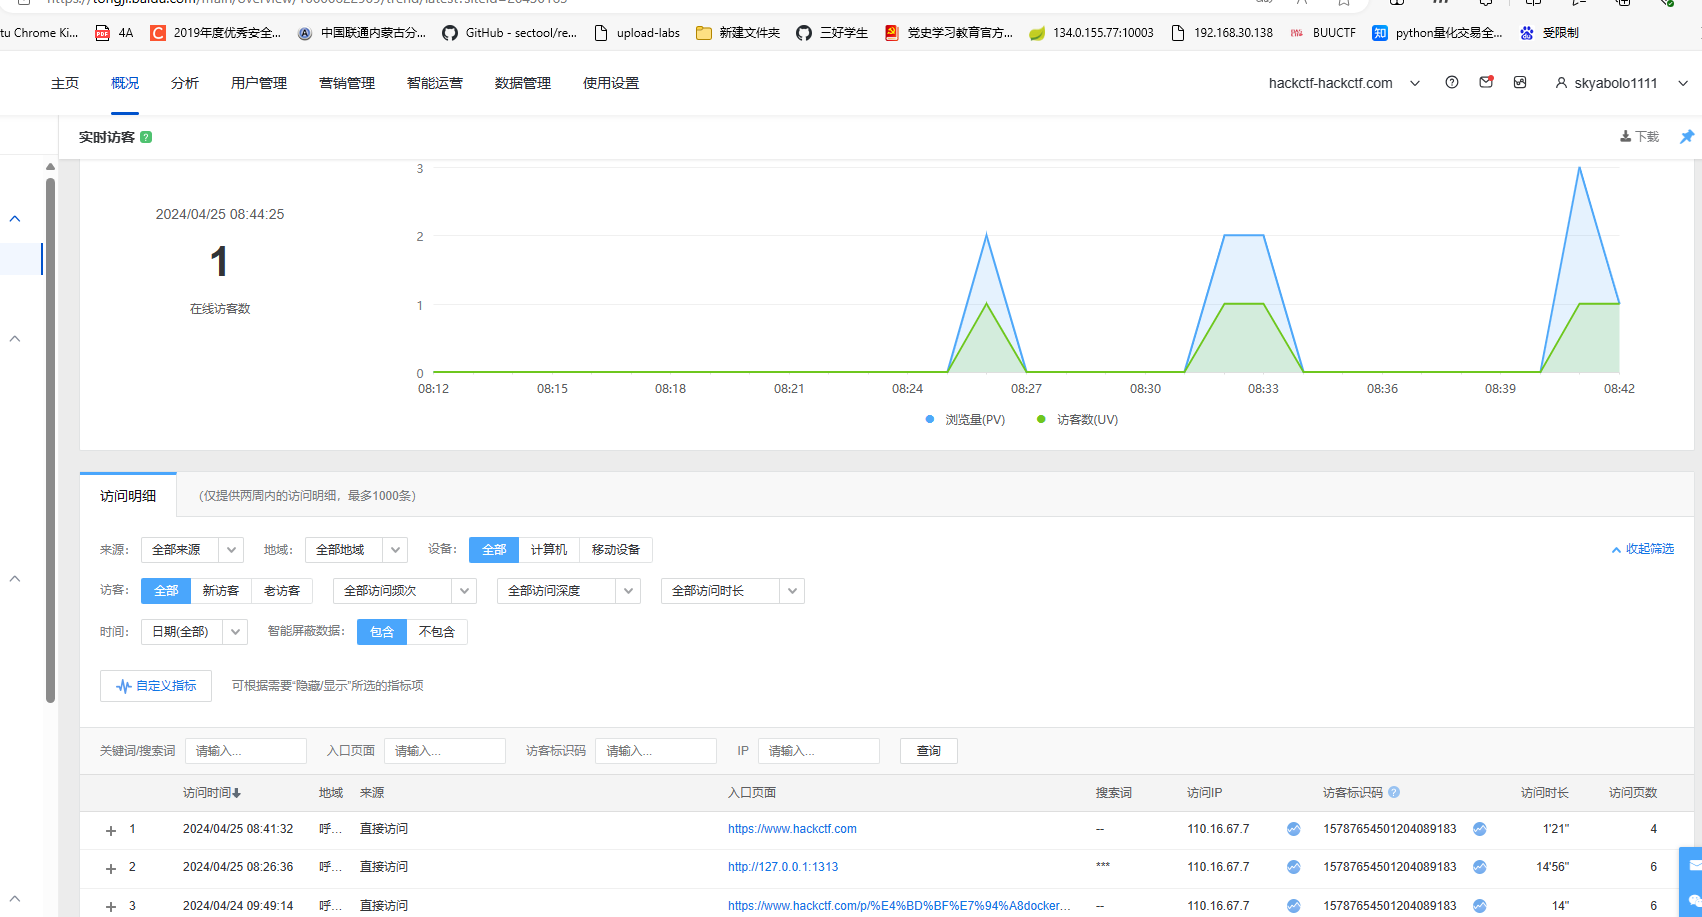Open the 全部访问时长 dropdown
The height and width of the screenshot is (917, 1702).
pyautogui.click(x=733, y=591)
